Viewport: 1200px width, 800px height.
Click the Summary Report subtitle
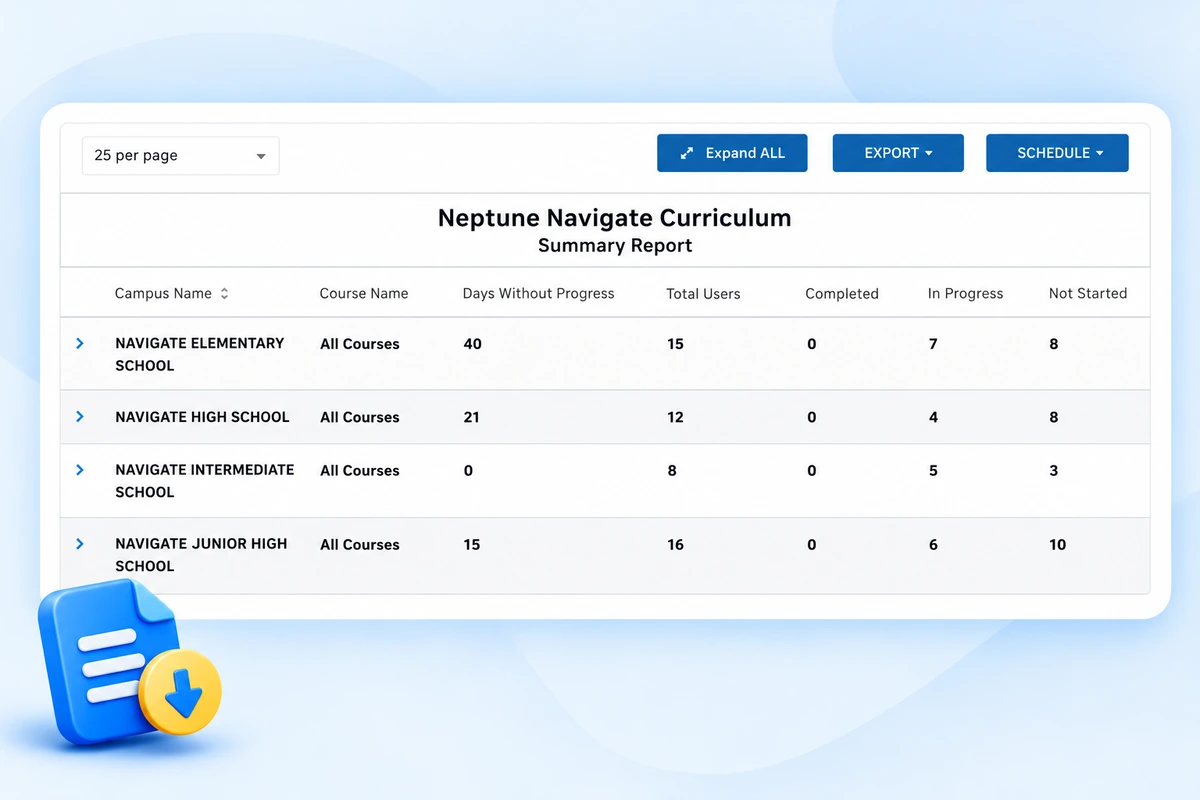(x=614, y=246)
